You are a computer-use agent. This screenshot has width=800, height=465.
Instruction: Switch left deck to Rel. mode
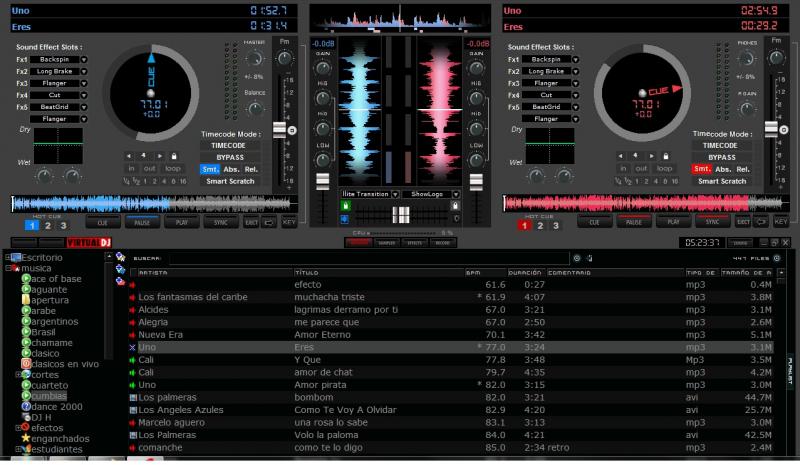click(x=251, y=169)
